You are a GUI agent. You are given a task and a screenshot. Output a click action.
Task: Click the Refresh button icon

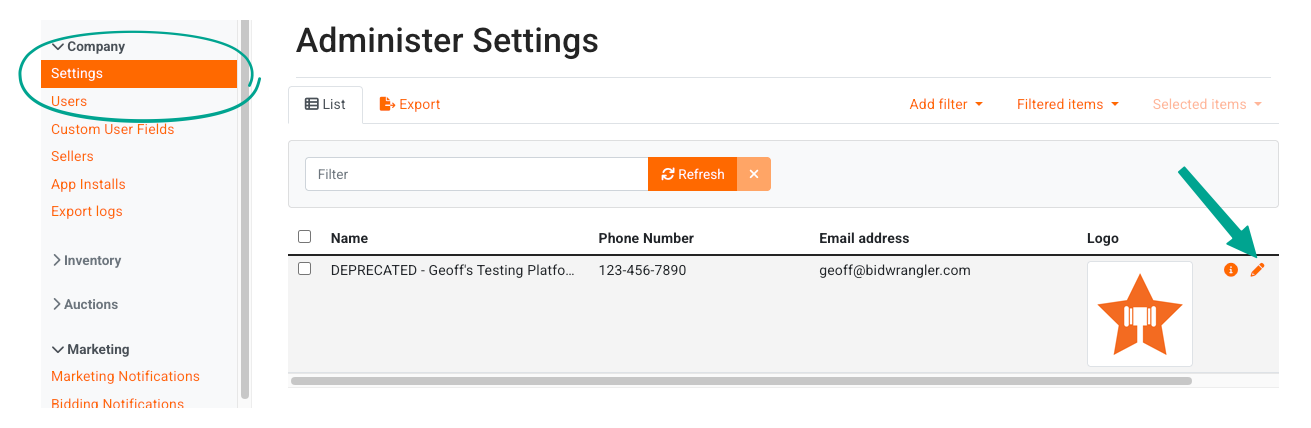point(668,174)
